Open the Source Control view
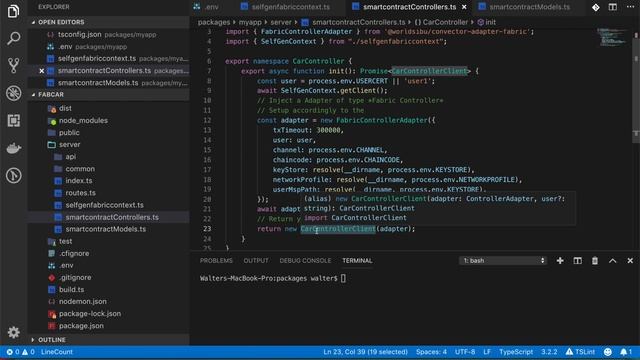 [13, 66]
